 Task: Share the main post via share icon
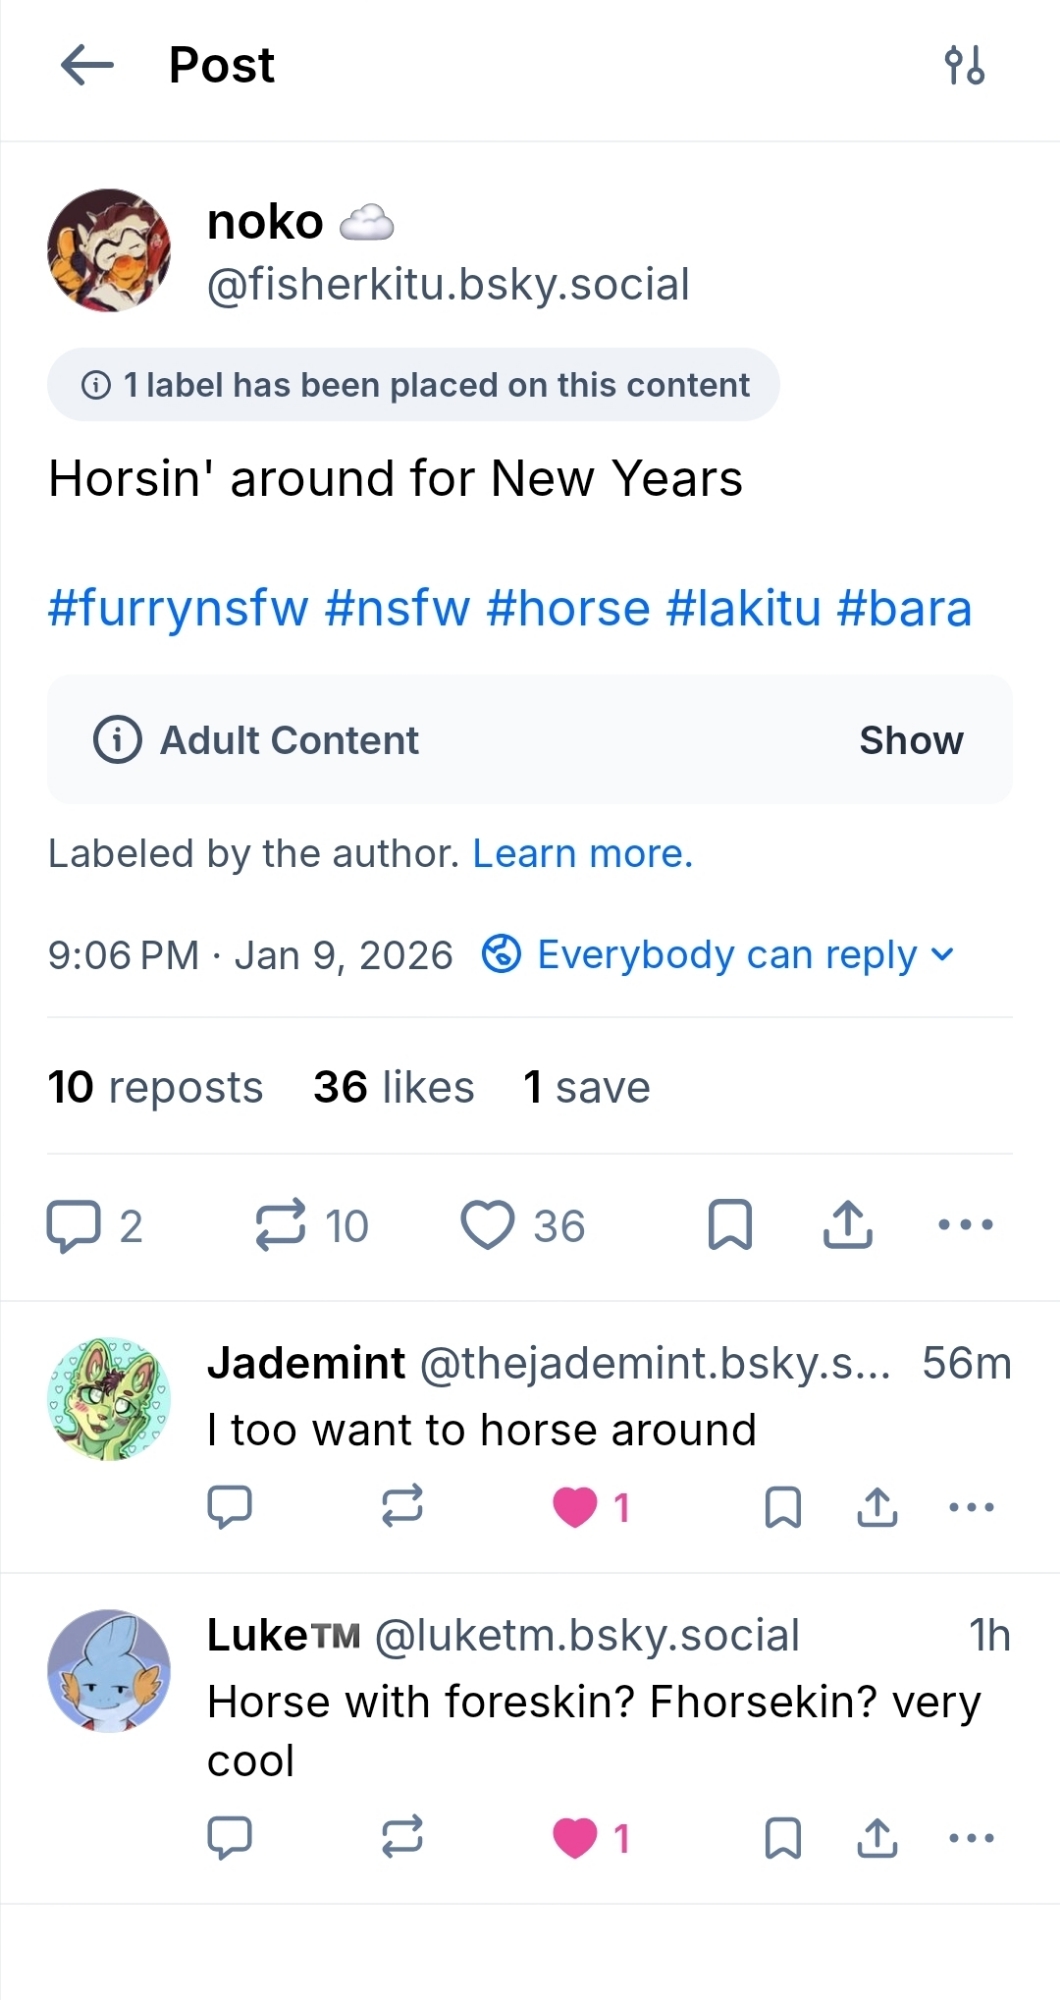click(x=847, y=1225)
